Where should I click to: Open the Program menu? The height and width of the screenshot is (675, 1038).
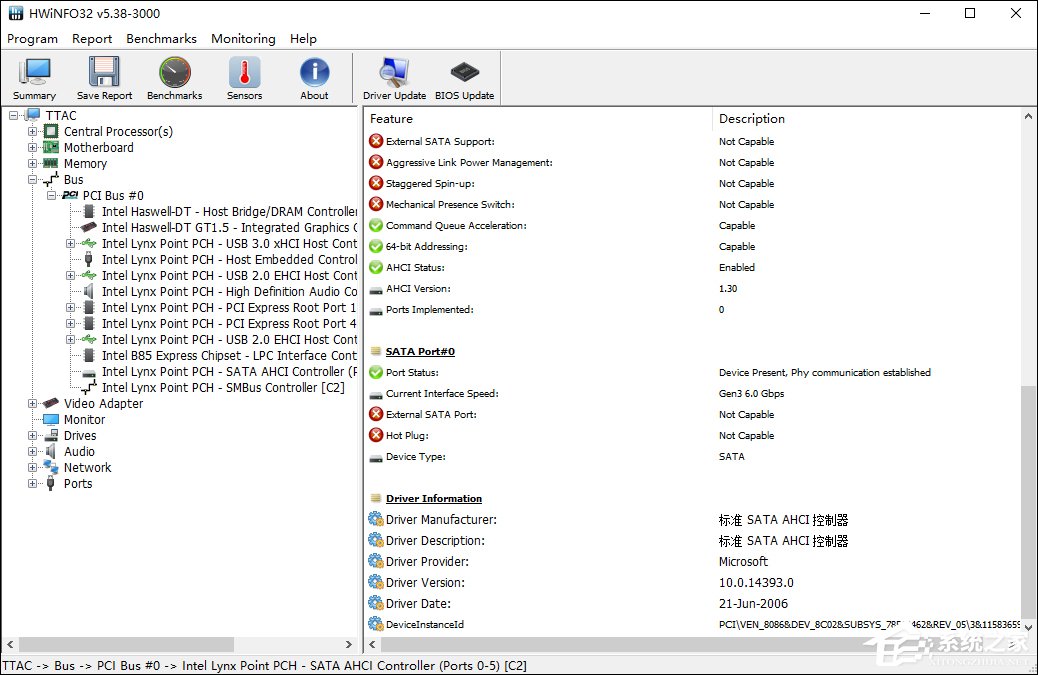click(32, 38)
